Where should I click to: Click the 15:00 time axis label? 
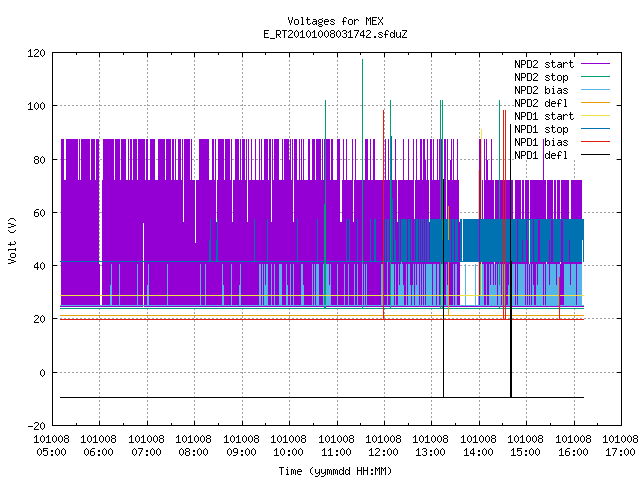525,453
